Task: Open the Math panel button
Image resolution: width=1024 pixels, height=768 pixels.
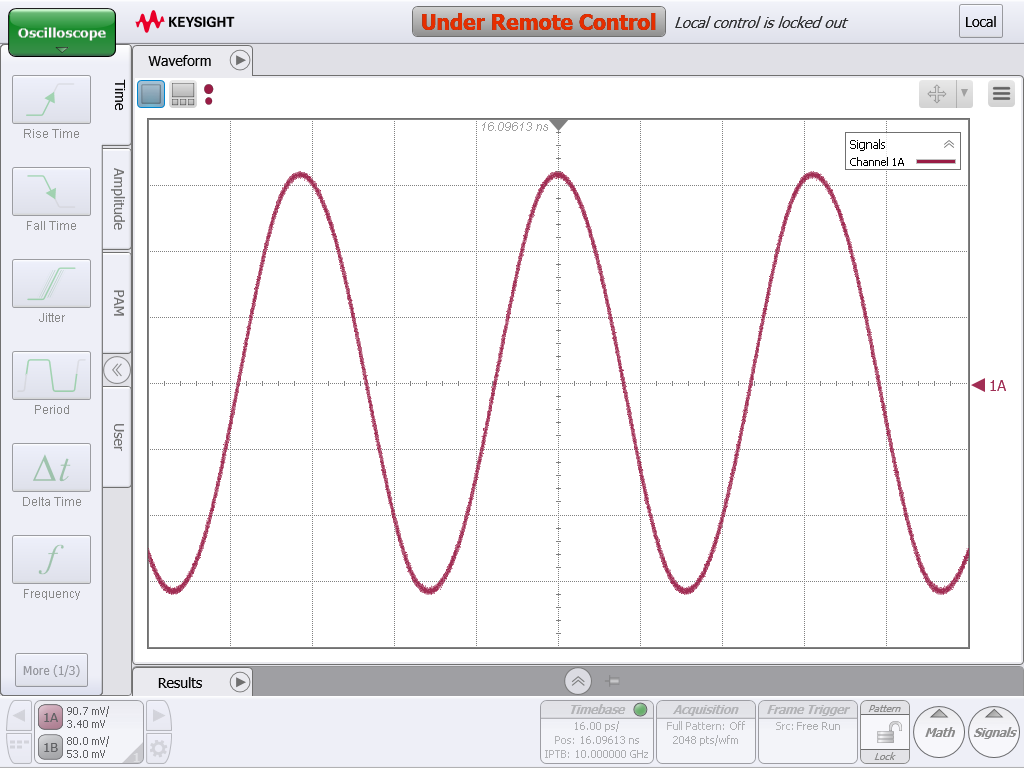Action: pyautogui.click(x=939, y=732)
